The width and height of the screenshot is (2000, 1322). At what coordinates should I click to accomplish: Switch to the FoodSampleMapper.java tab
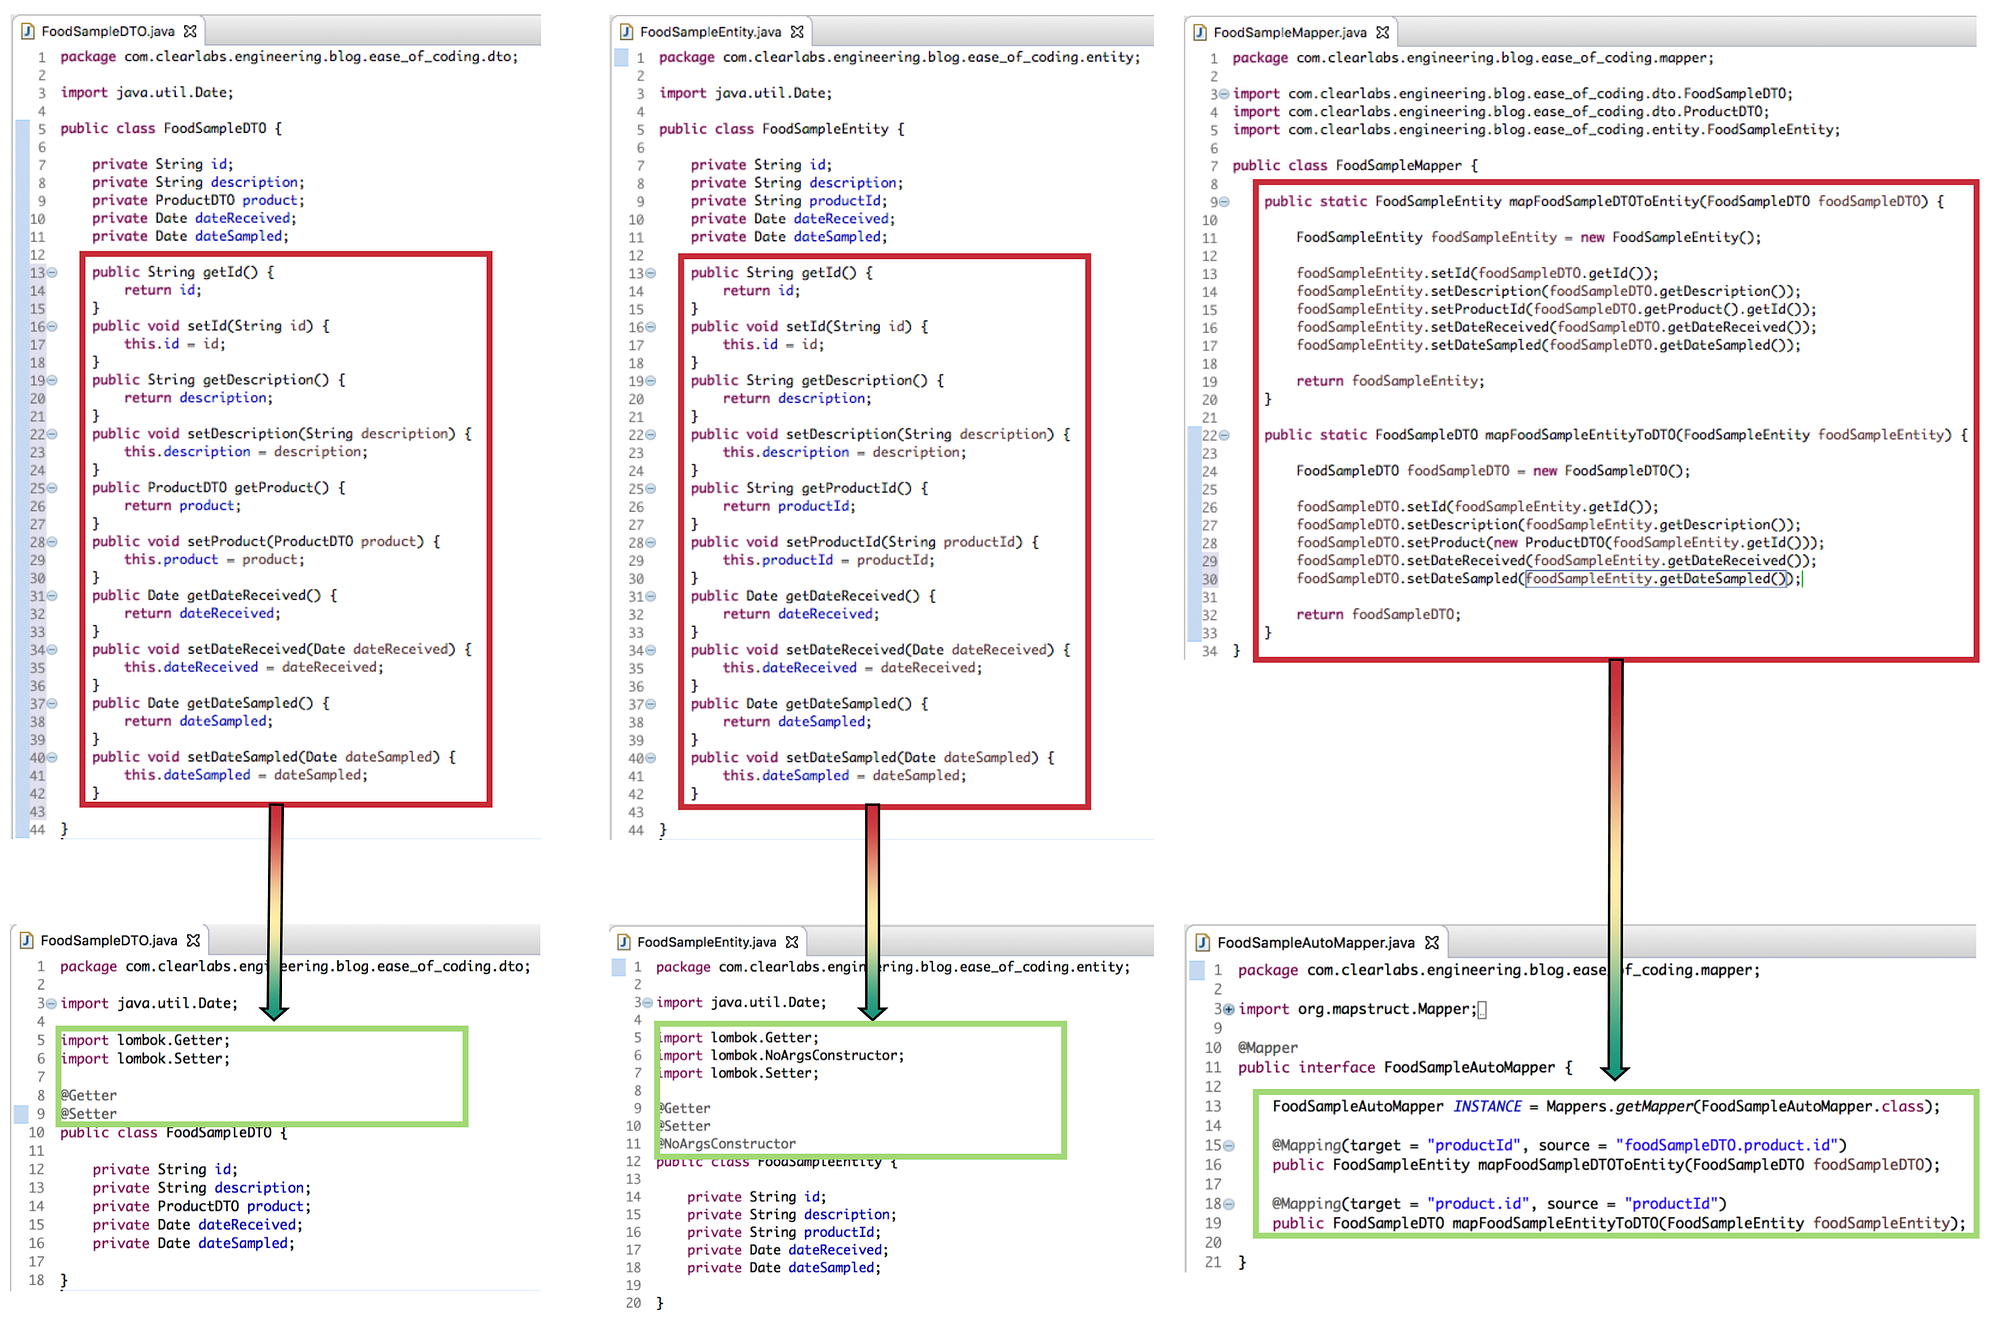[x=1289, y=32]
